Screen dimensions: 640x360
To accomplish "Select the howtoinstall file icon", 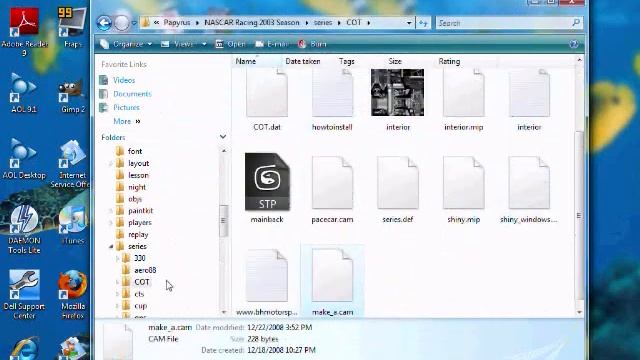I will (332, 93).
